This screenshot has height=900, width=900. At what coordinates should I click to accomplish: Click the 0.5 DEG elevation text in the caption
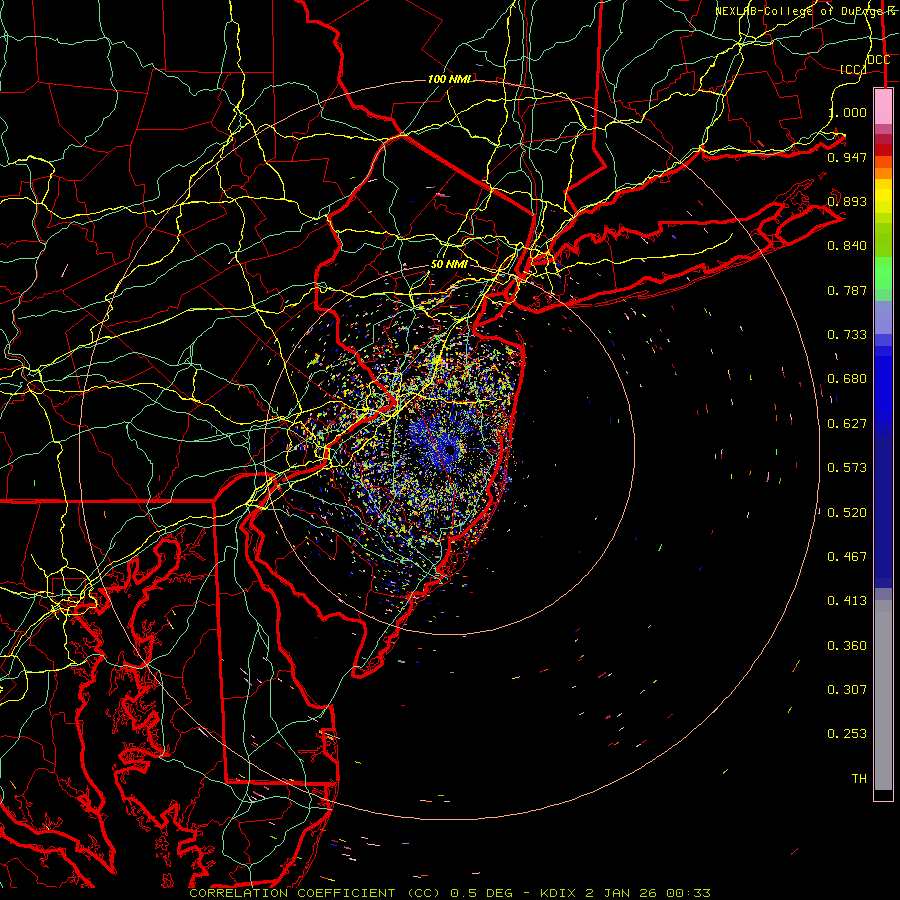point(482,893)
